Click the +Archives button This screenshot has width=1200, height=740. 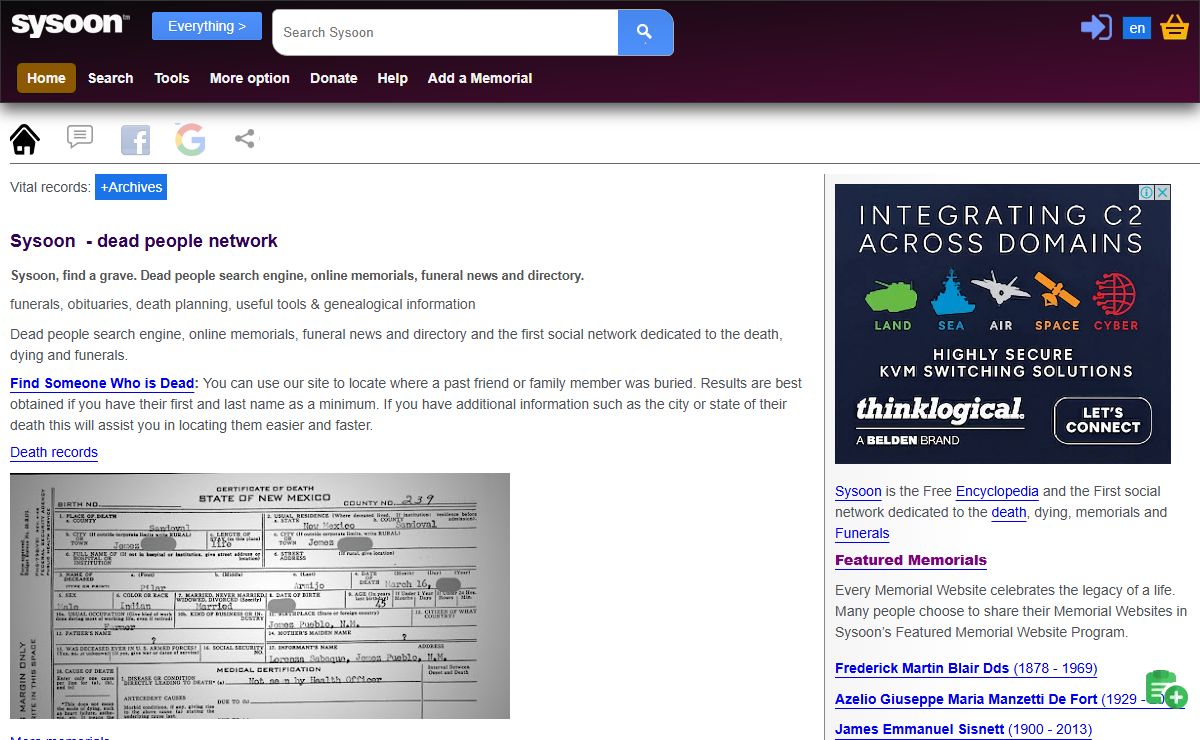tap(131, 187)
